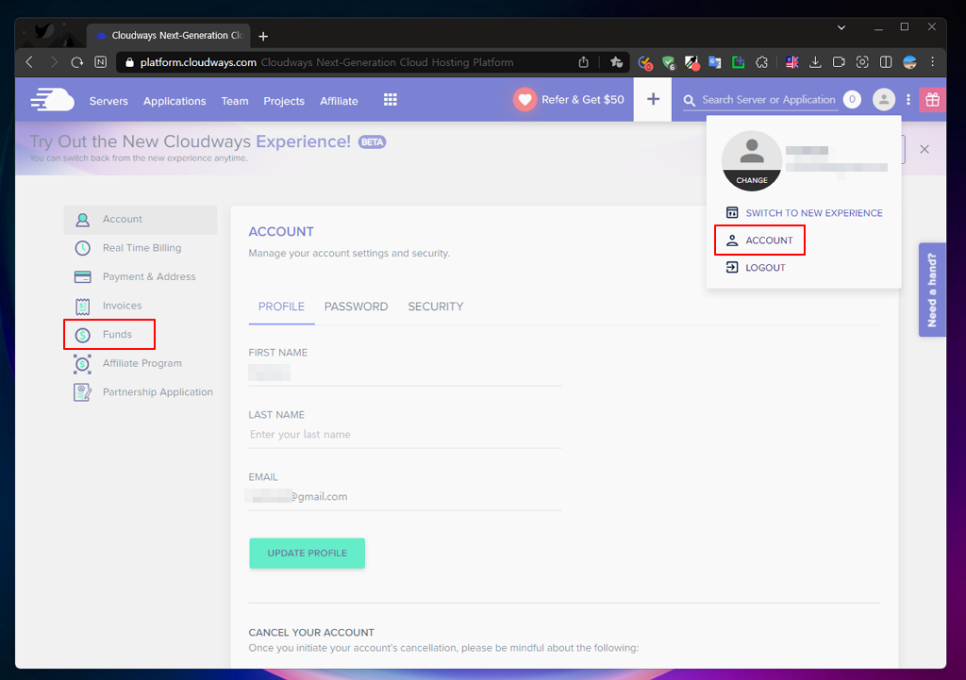This screenshot has height=680, width=966.
Task: Open the three-dot header menu
Action: click(x=908, y=99)
